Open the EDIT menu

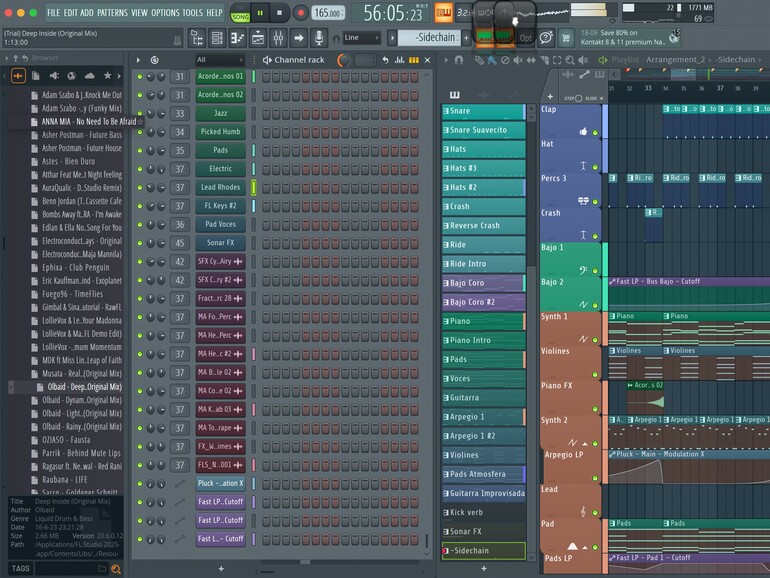pos(70,13)
